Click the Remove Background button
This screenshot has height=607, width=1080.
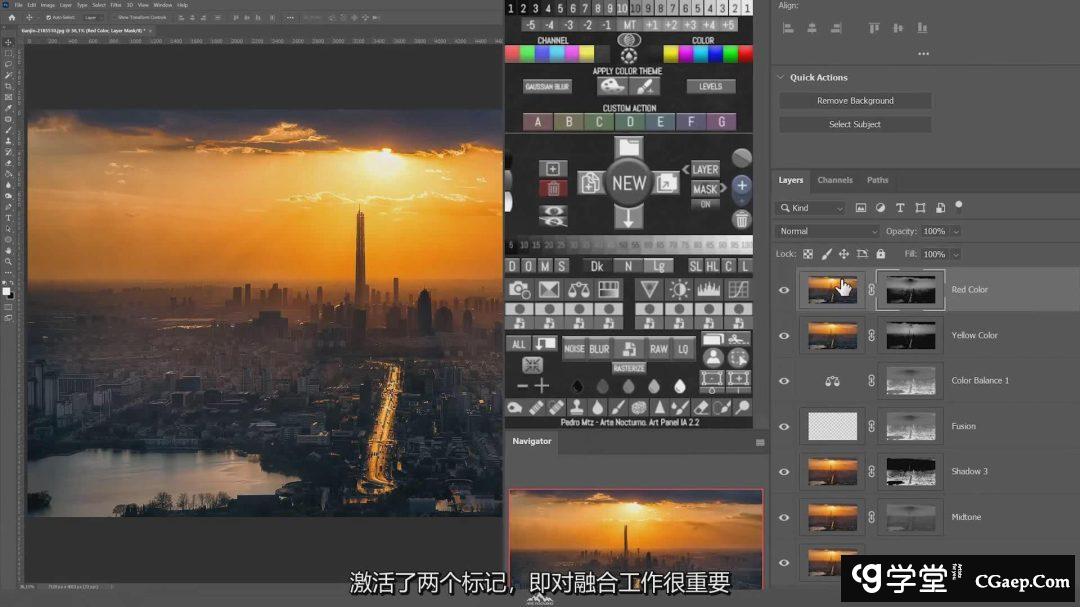coord(855,101)
